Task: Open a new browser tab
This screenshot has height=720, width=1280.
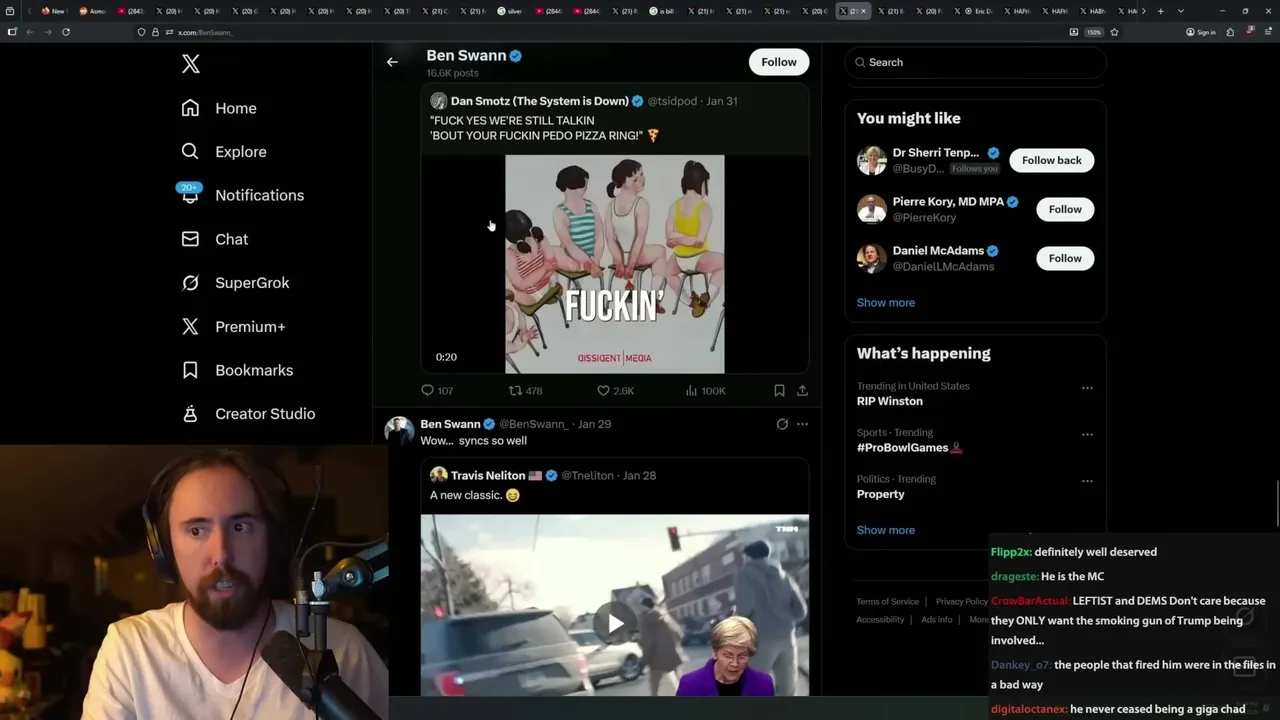Action: click(1160, 11)
